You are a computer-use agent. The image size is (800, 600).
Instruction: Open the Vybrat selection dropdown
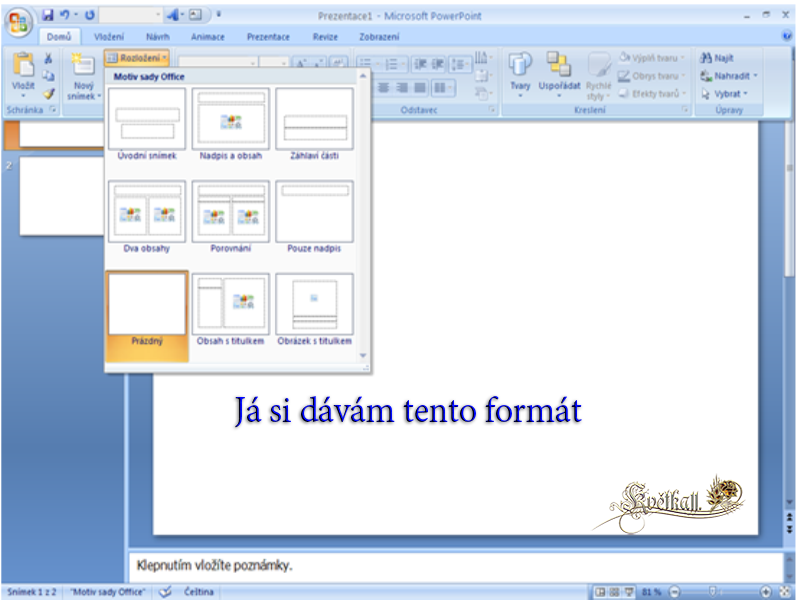pyautogui.click(x=725, y=94)
